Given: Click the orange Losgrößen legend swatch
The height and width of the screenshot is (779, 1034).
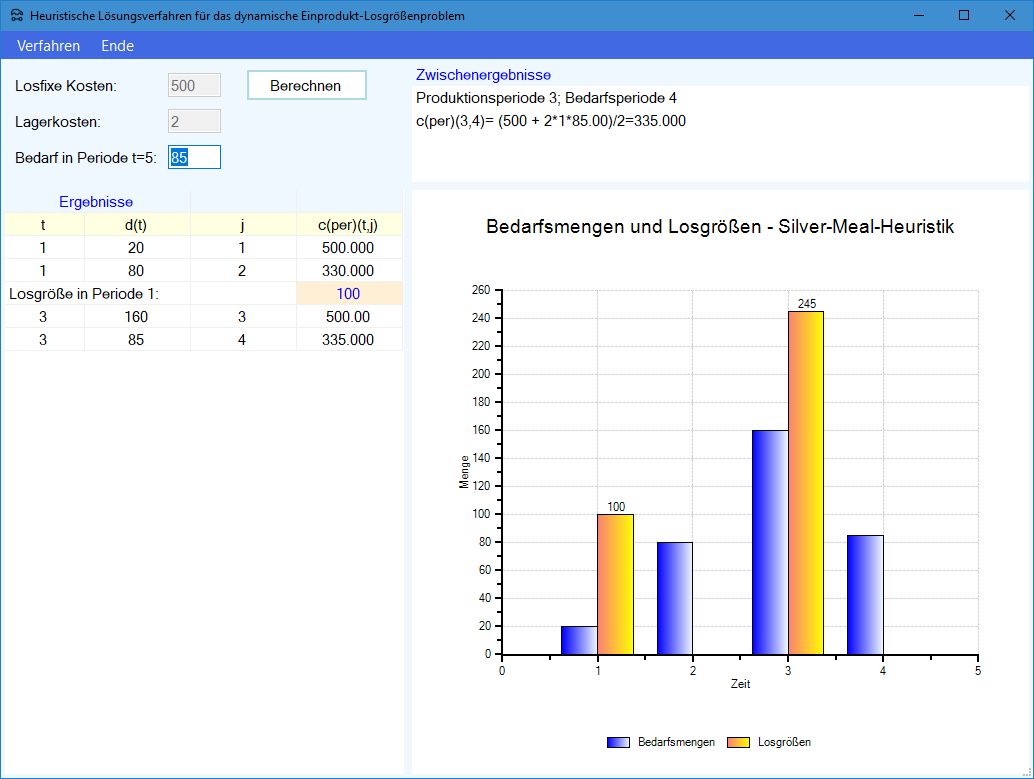Looking at the screenshot, I should tap(739, 742).
